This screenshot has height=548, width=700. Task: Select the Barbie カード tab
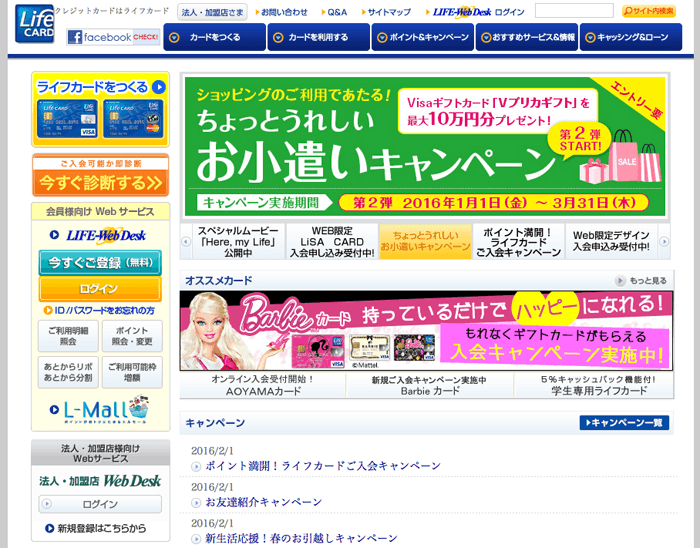pos(430,385)
